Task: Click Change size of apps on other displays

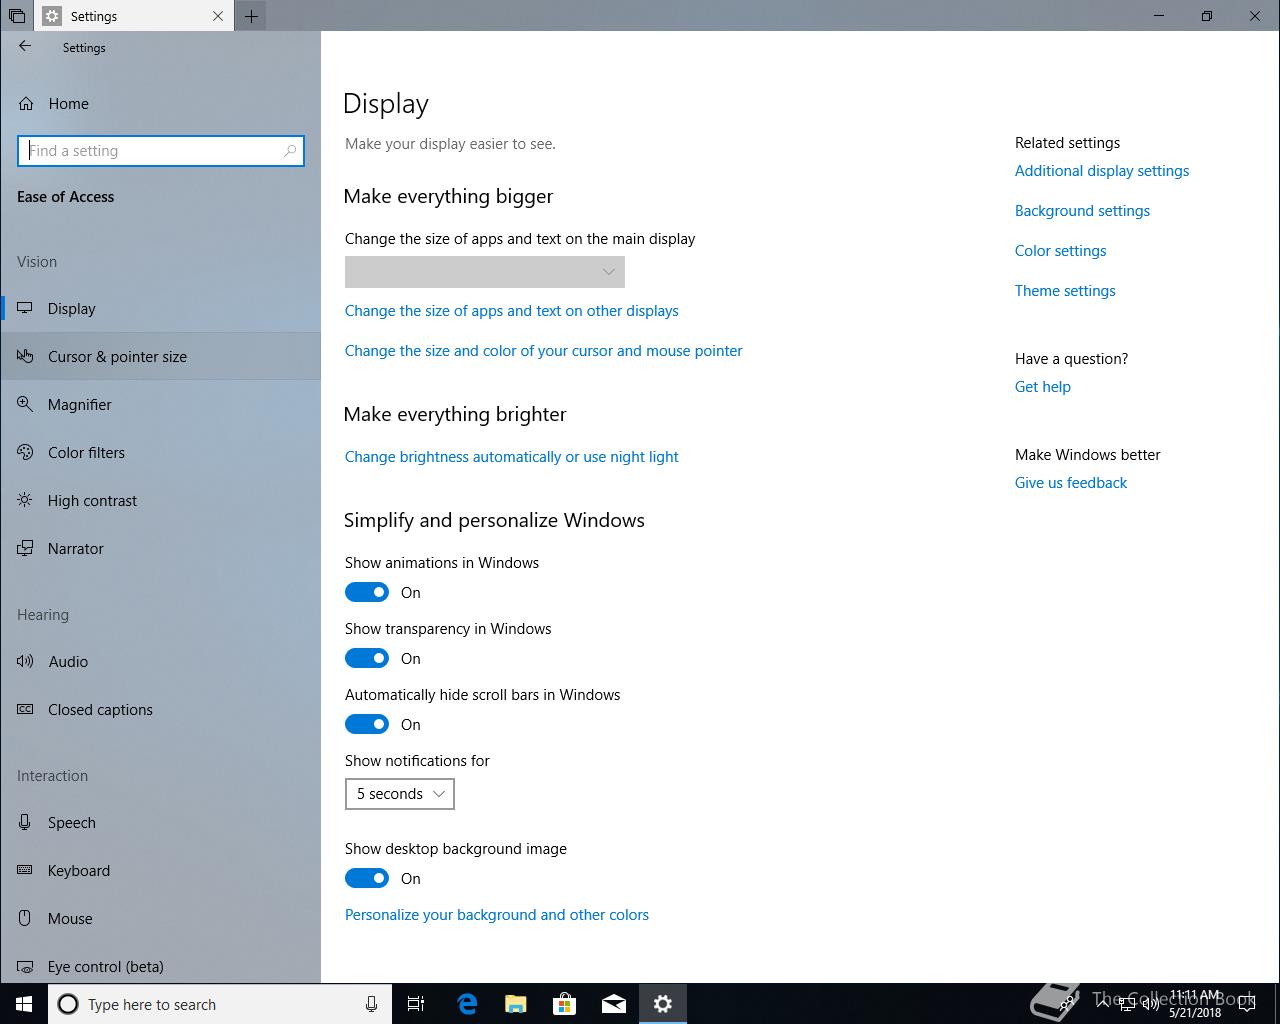Action: tap(511, 311)
